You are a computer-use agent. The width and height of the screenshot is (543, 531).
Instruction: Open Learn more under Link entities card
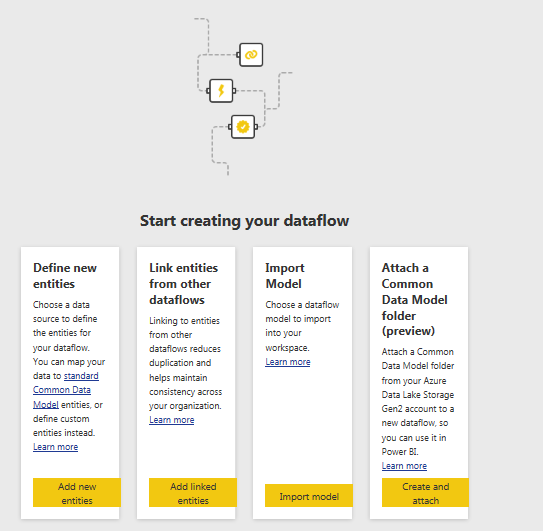tap(172, 420)
